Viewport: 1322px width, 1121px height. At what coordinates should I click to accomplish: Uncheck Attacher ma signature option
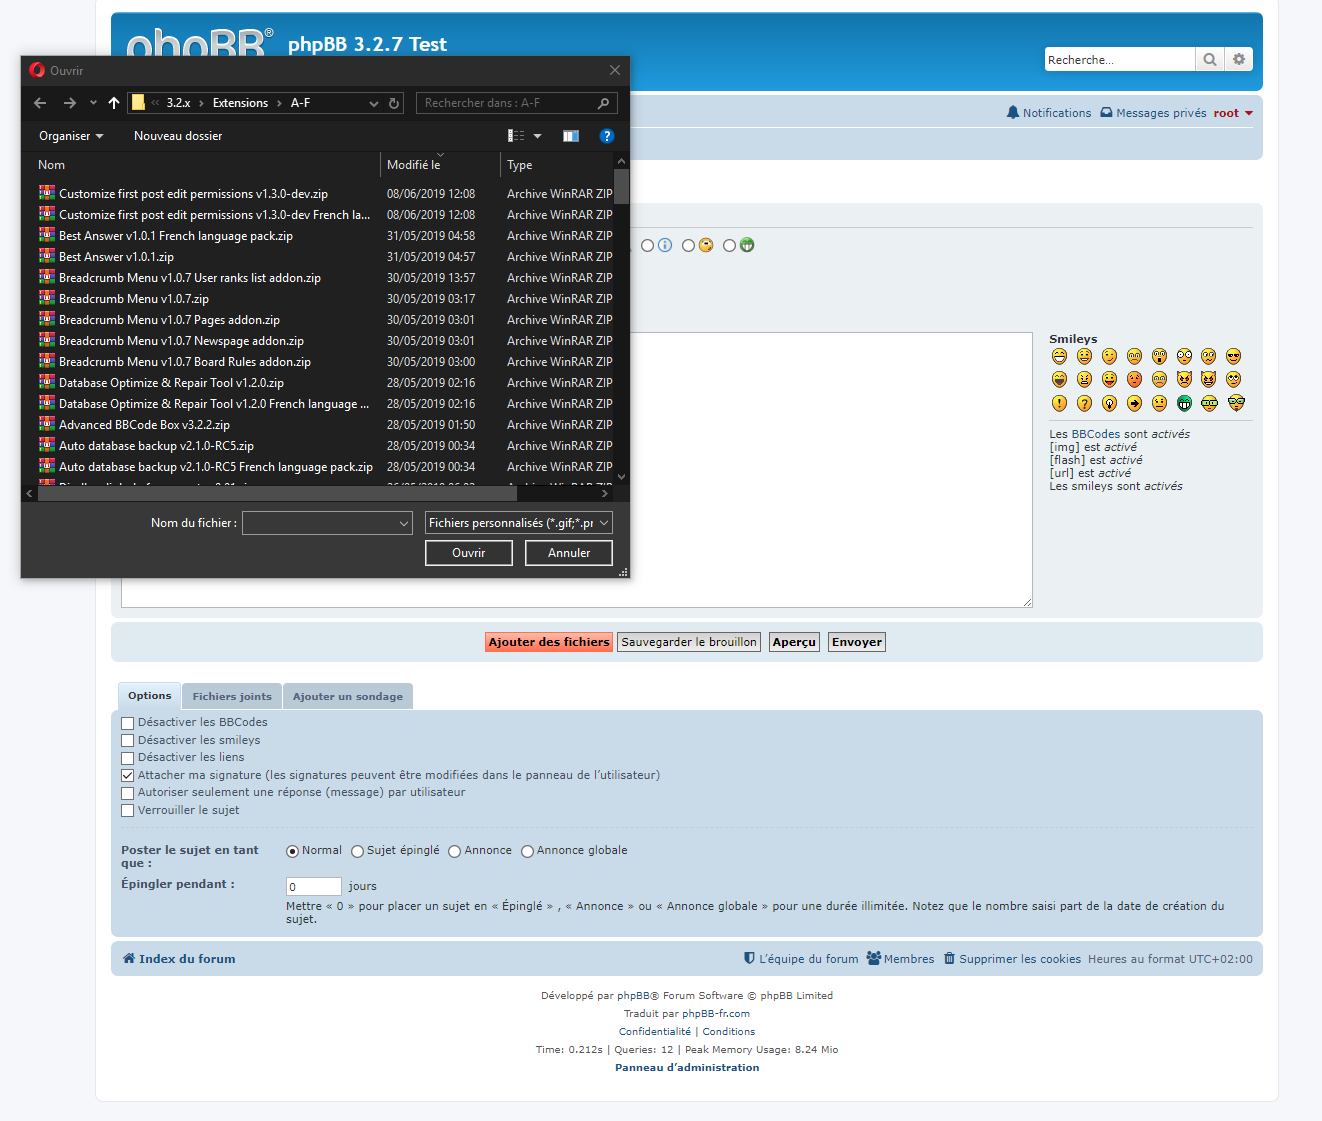point(128,775)
